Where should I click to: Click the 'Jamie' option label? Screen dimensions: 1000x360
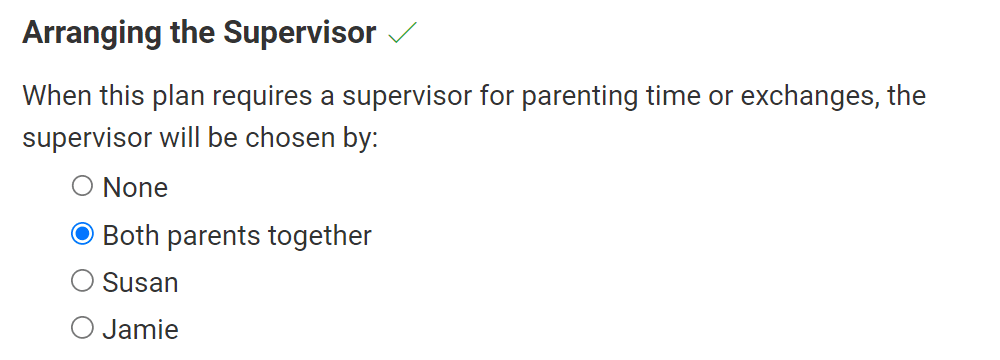140,329
